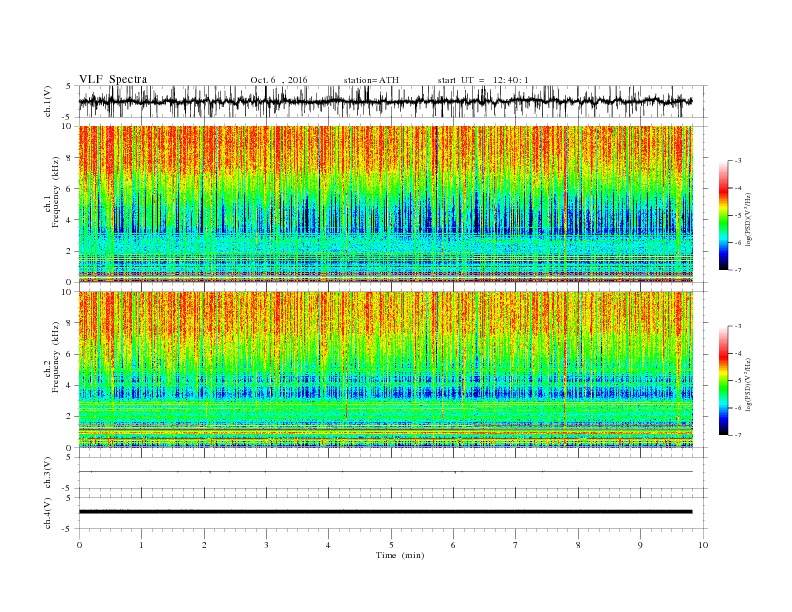This screenshot has width=792, height=612.
Task: Click the 1 tick on the time axis
Action: coord(141,545)
